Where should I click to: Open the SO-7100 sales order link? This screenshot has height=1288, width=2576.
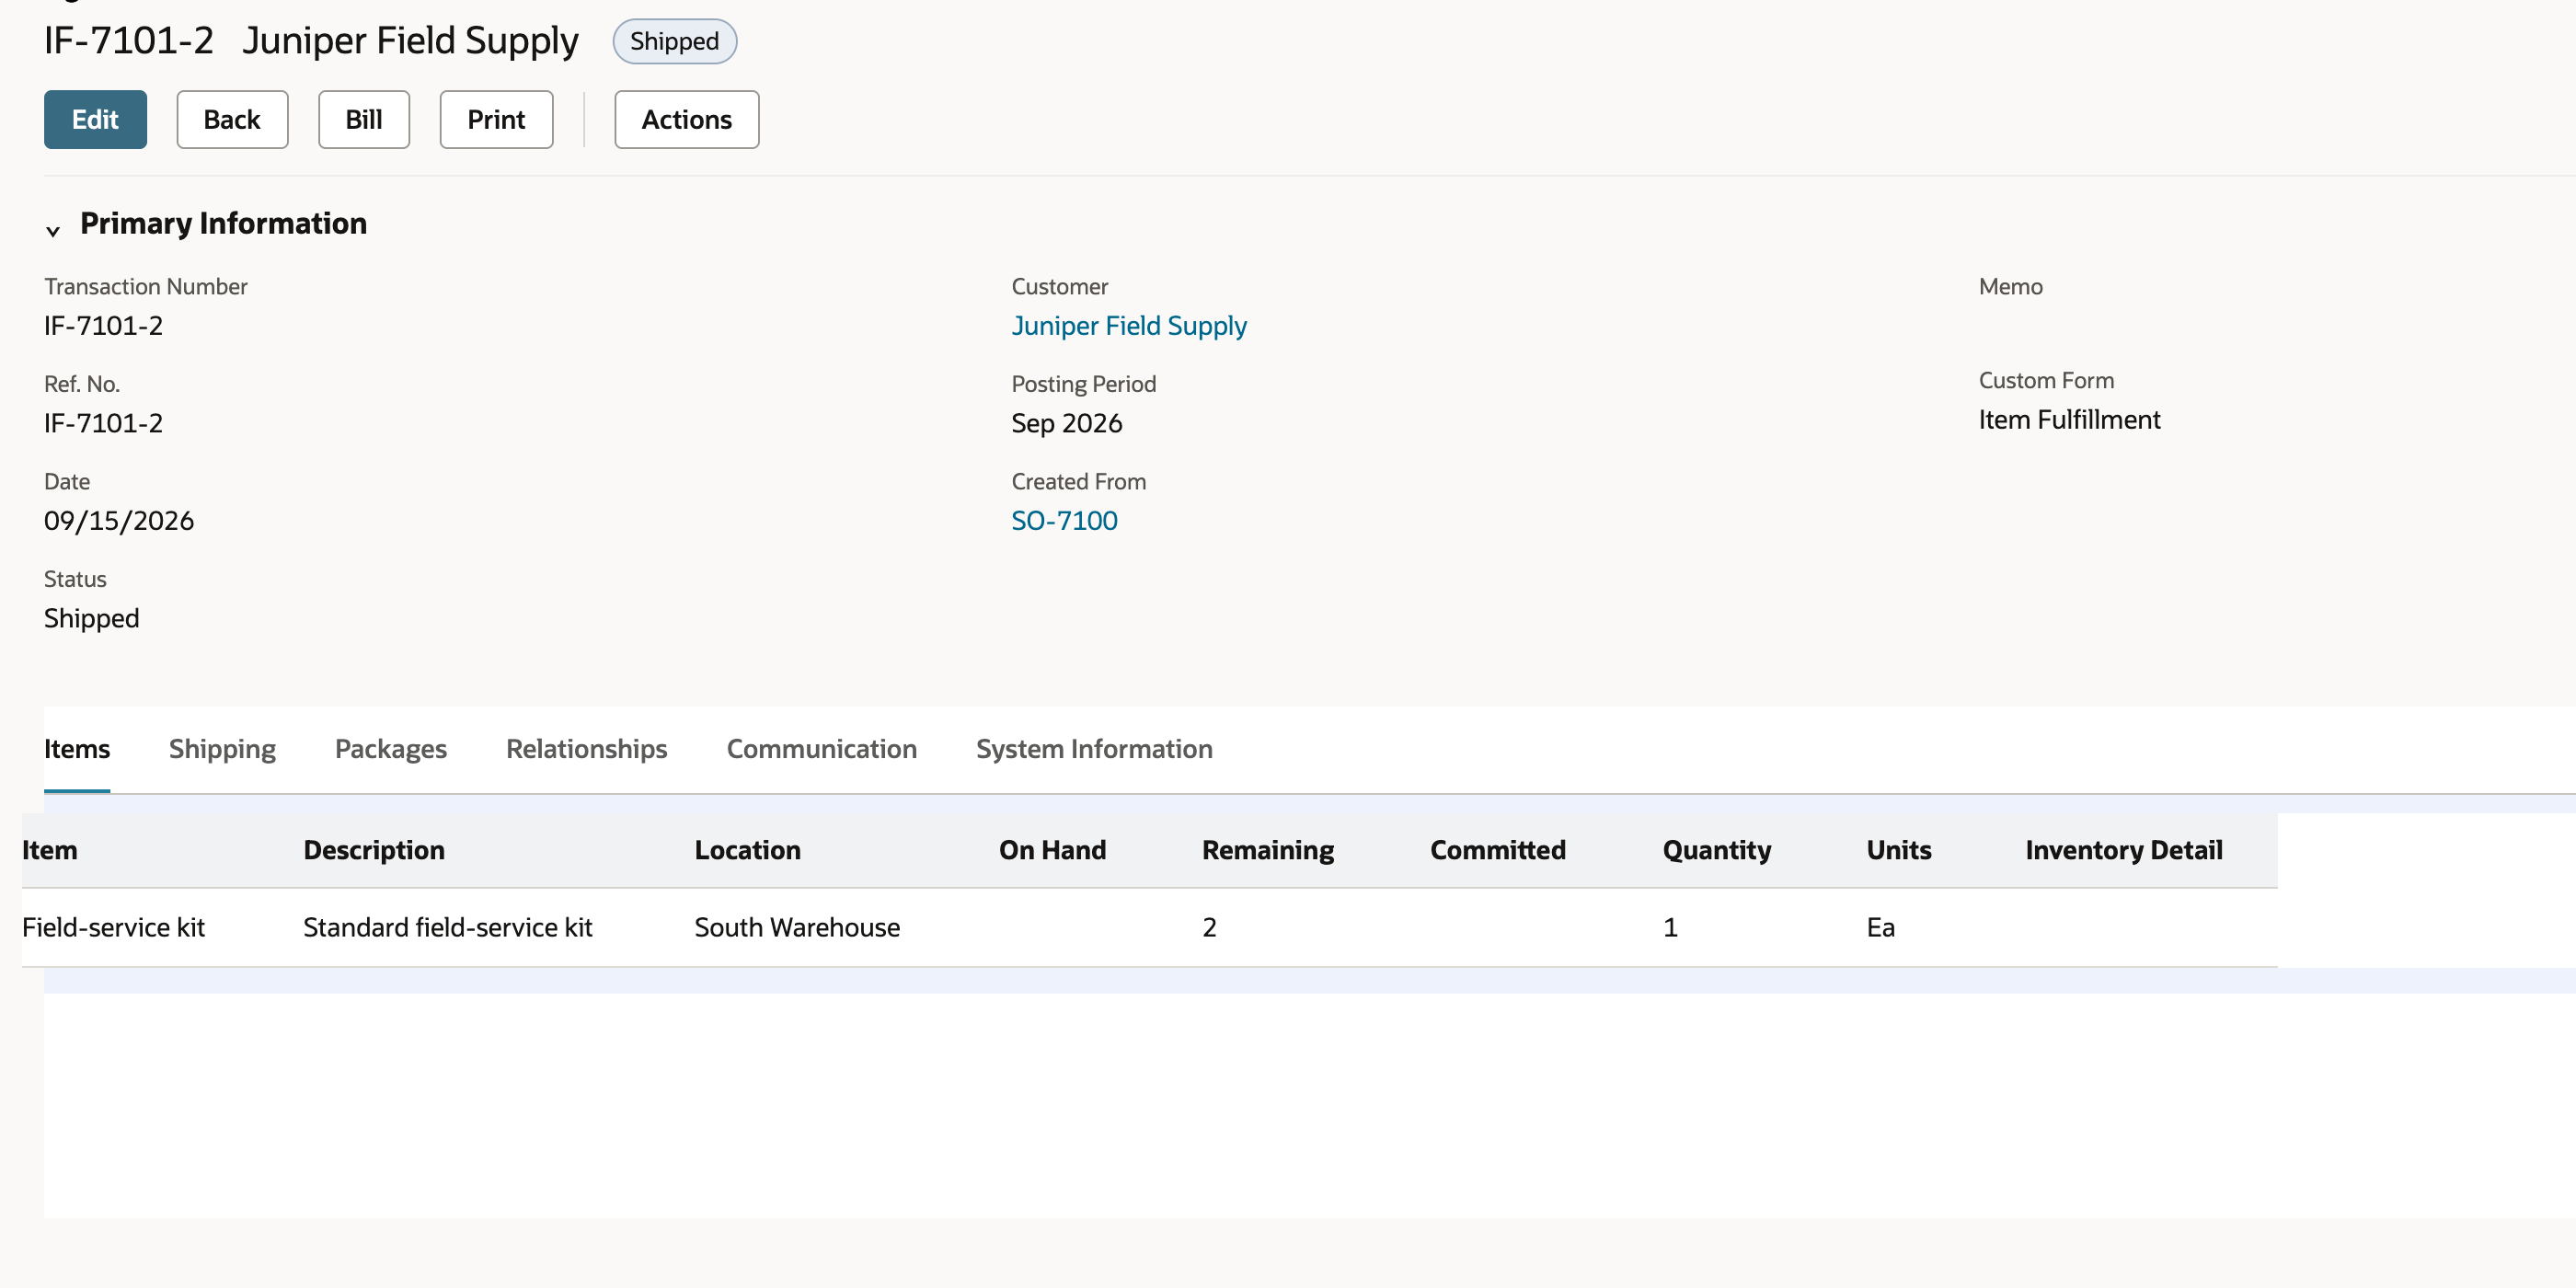pyautogui.click(x=1064, y=520)
